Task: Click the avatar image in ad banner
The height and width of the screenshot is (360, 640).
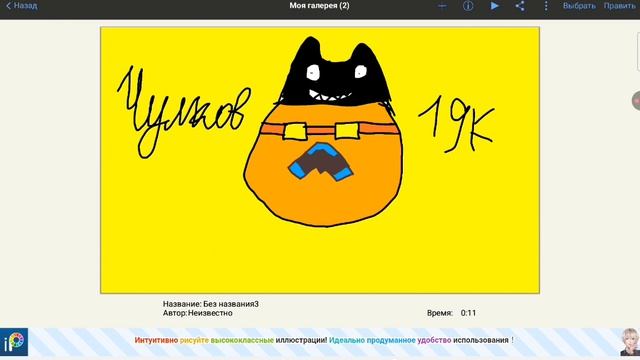Action: pyautogui.click(x=630, y=342)
